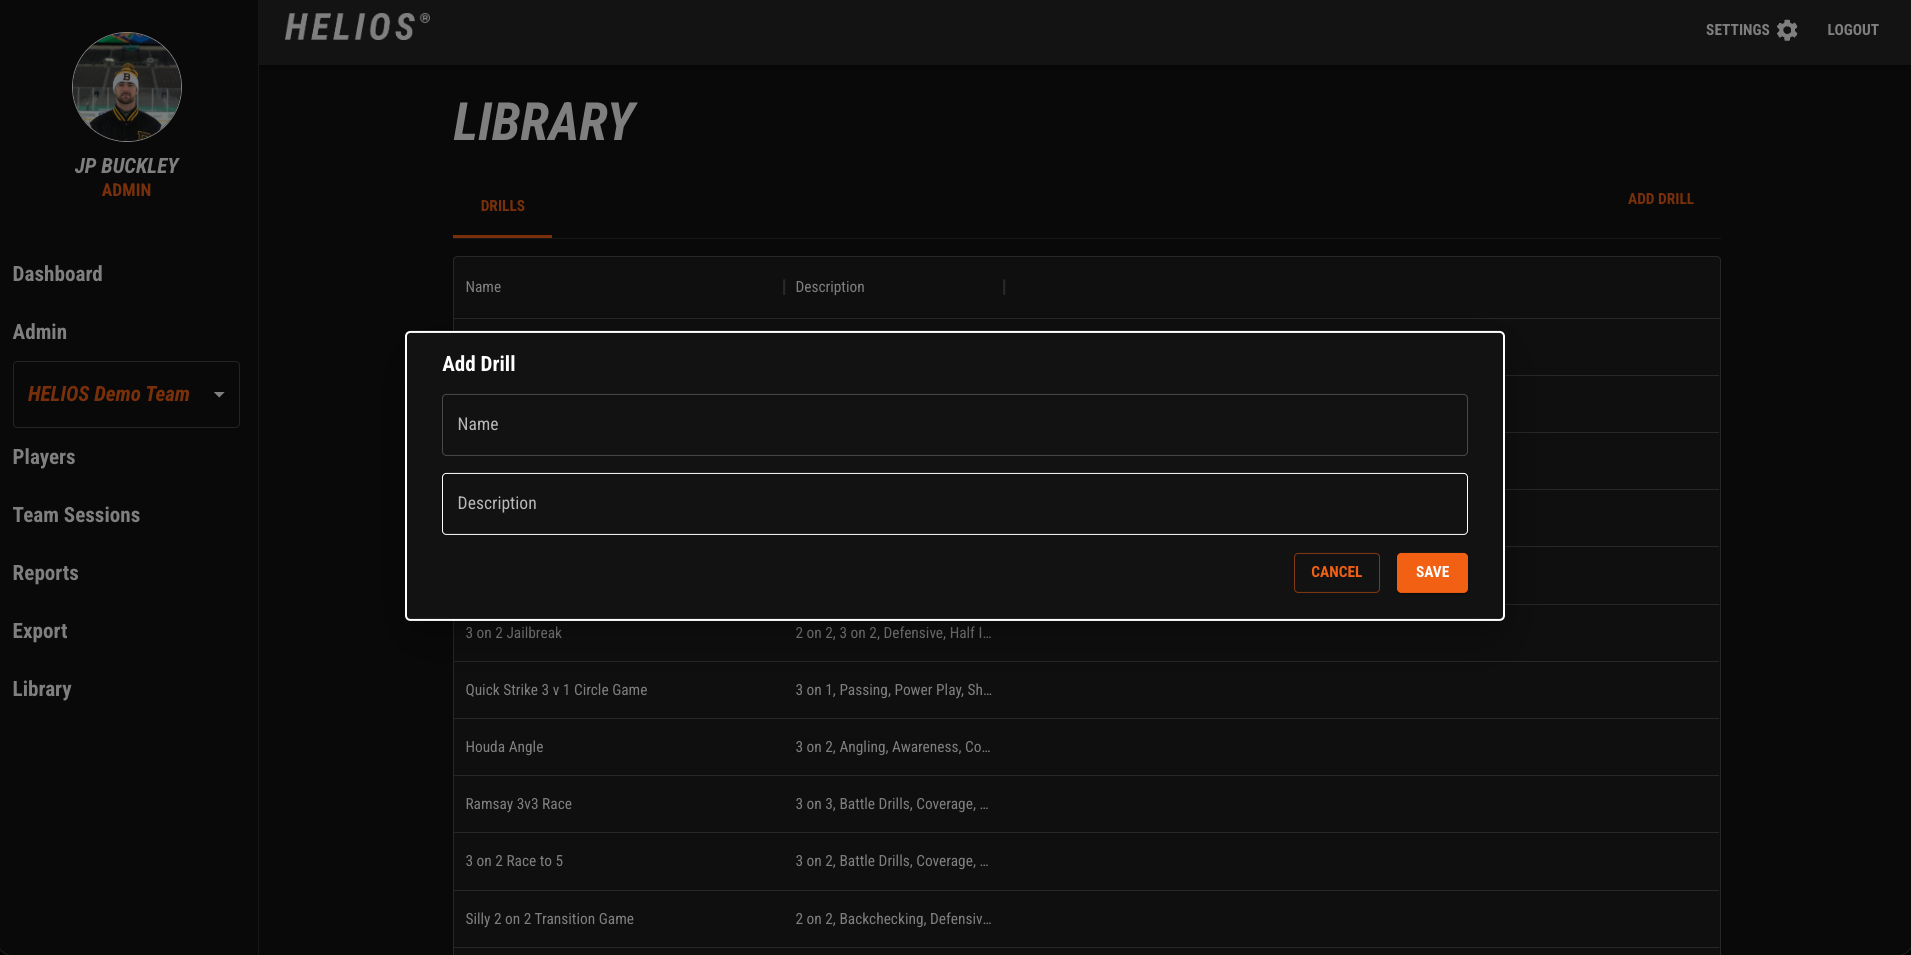Select the Houda Angle drill row
The height and width of the screenshot is (955, 1911).
pyautogui.click(x=505, y=747)
